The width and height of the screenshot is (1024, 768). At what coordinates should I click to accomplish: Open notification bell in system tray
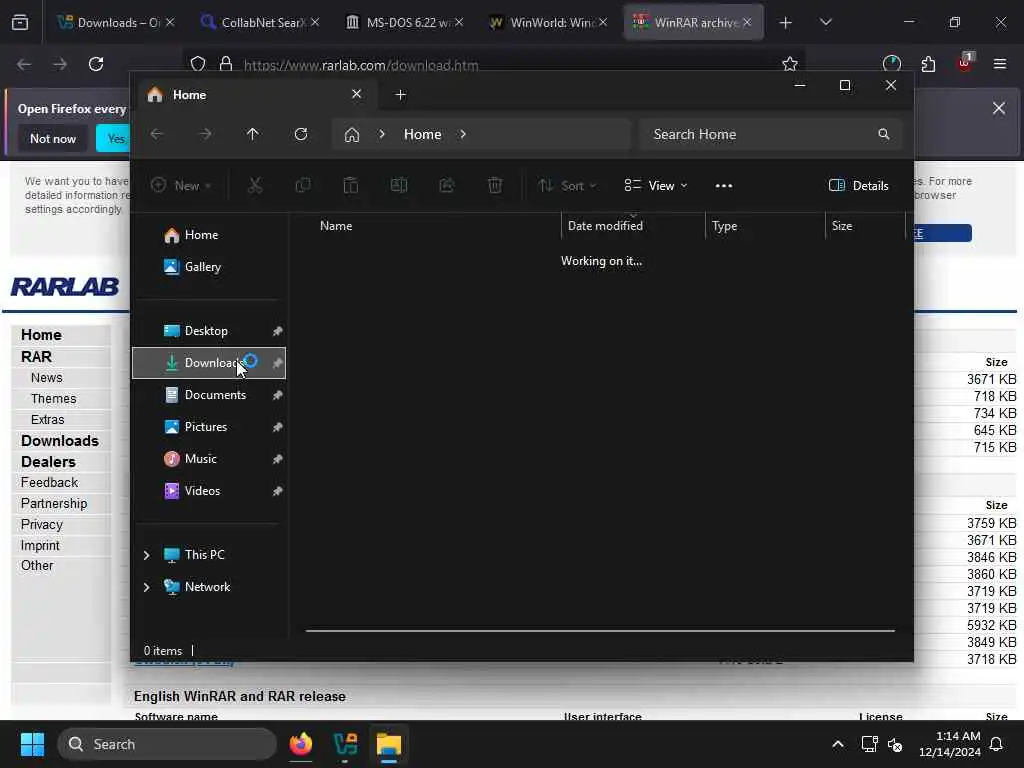(x=997, y=744)
